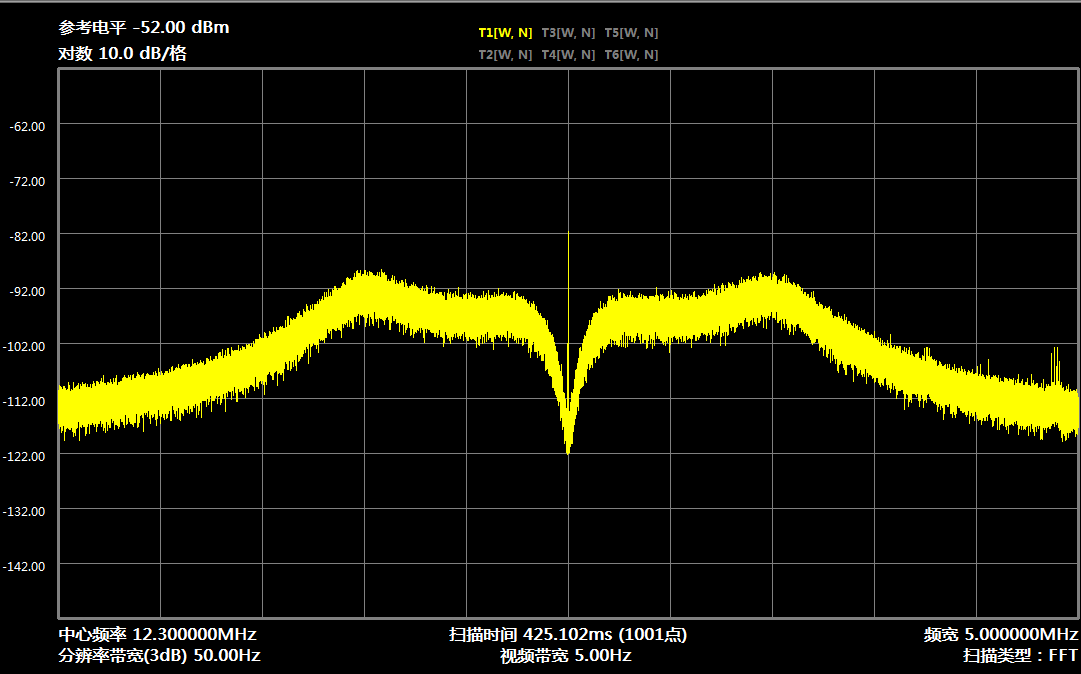Click the -62.00 y-axis label

click(x=27, y=126)
